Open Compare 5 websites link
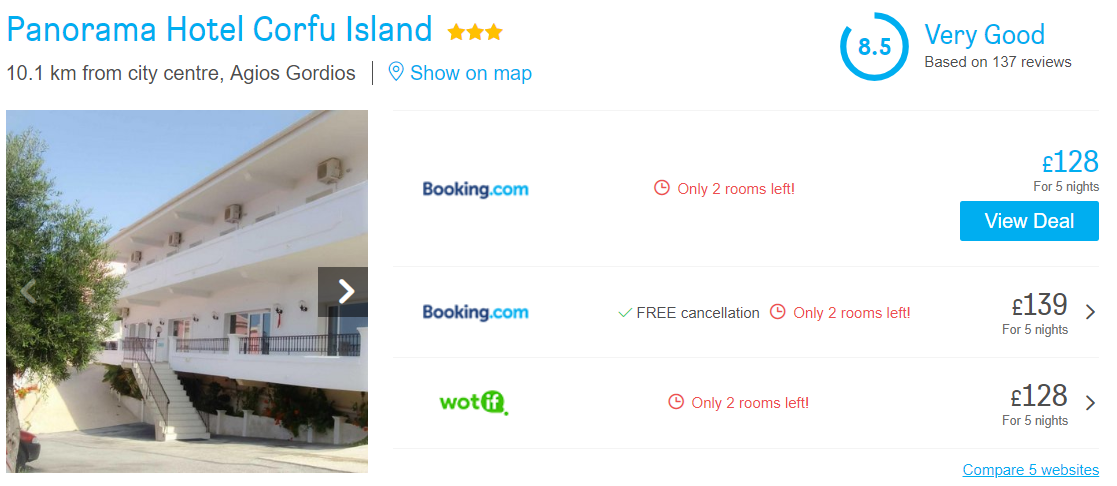Screen dimensions: 1117x486 pos(1031,470)
